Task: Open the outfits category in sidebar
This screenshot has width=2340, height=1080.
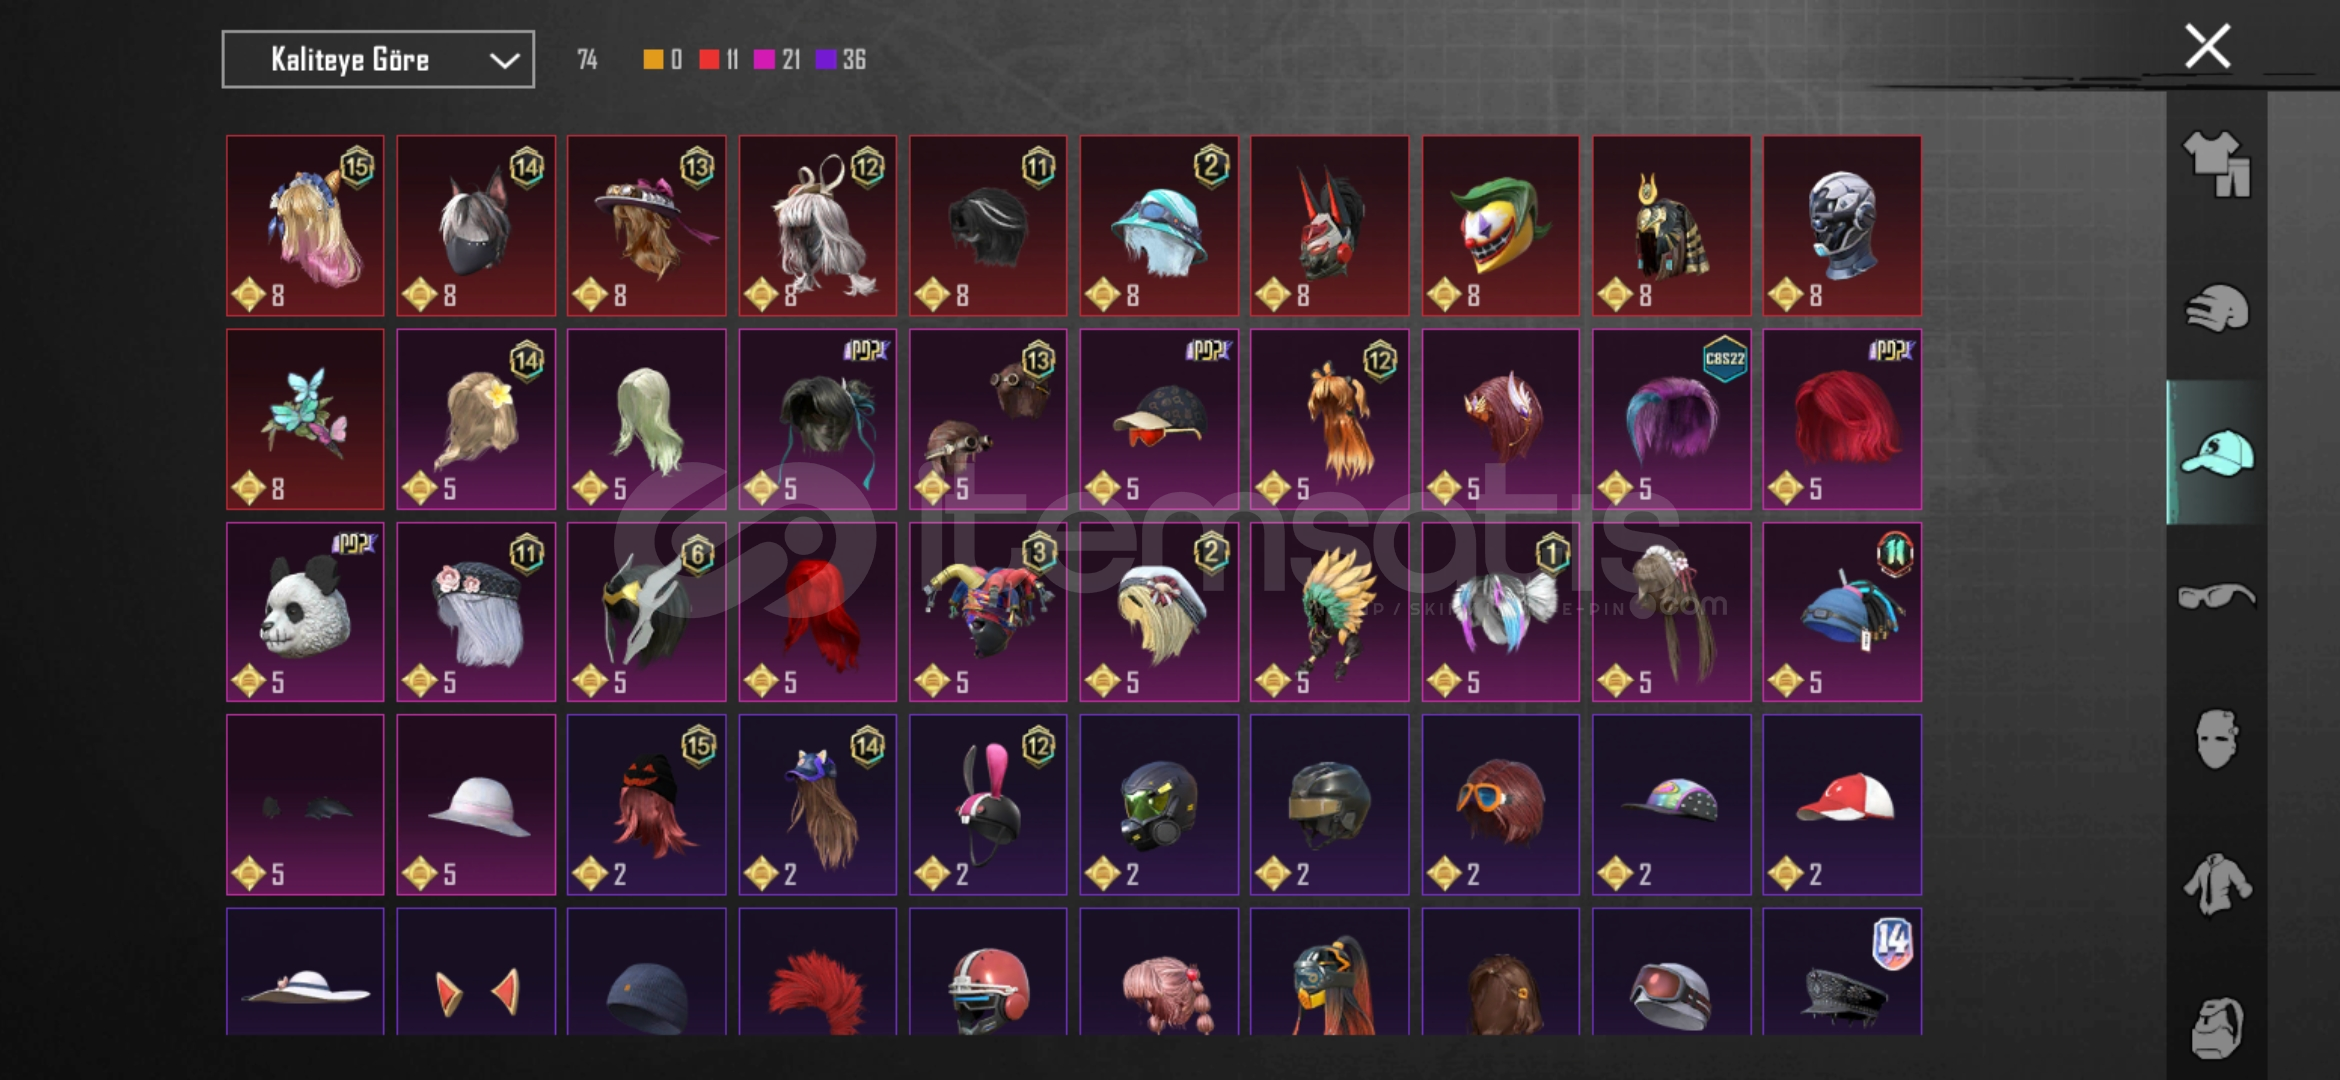Action: tap(2216, 164)
